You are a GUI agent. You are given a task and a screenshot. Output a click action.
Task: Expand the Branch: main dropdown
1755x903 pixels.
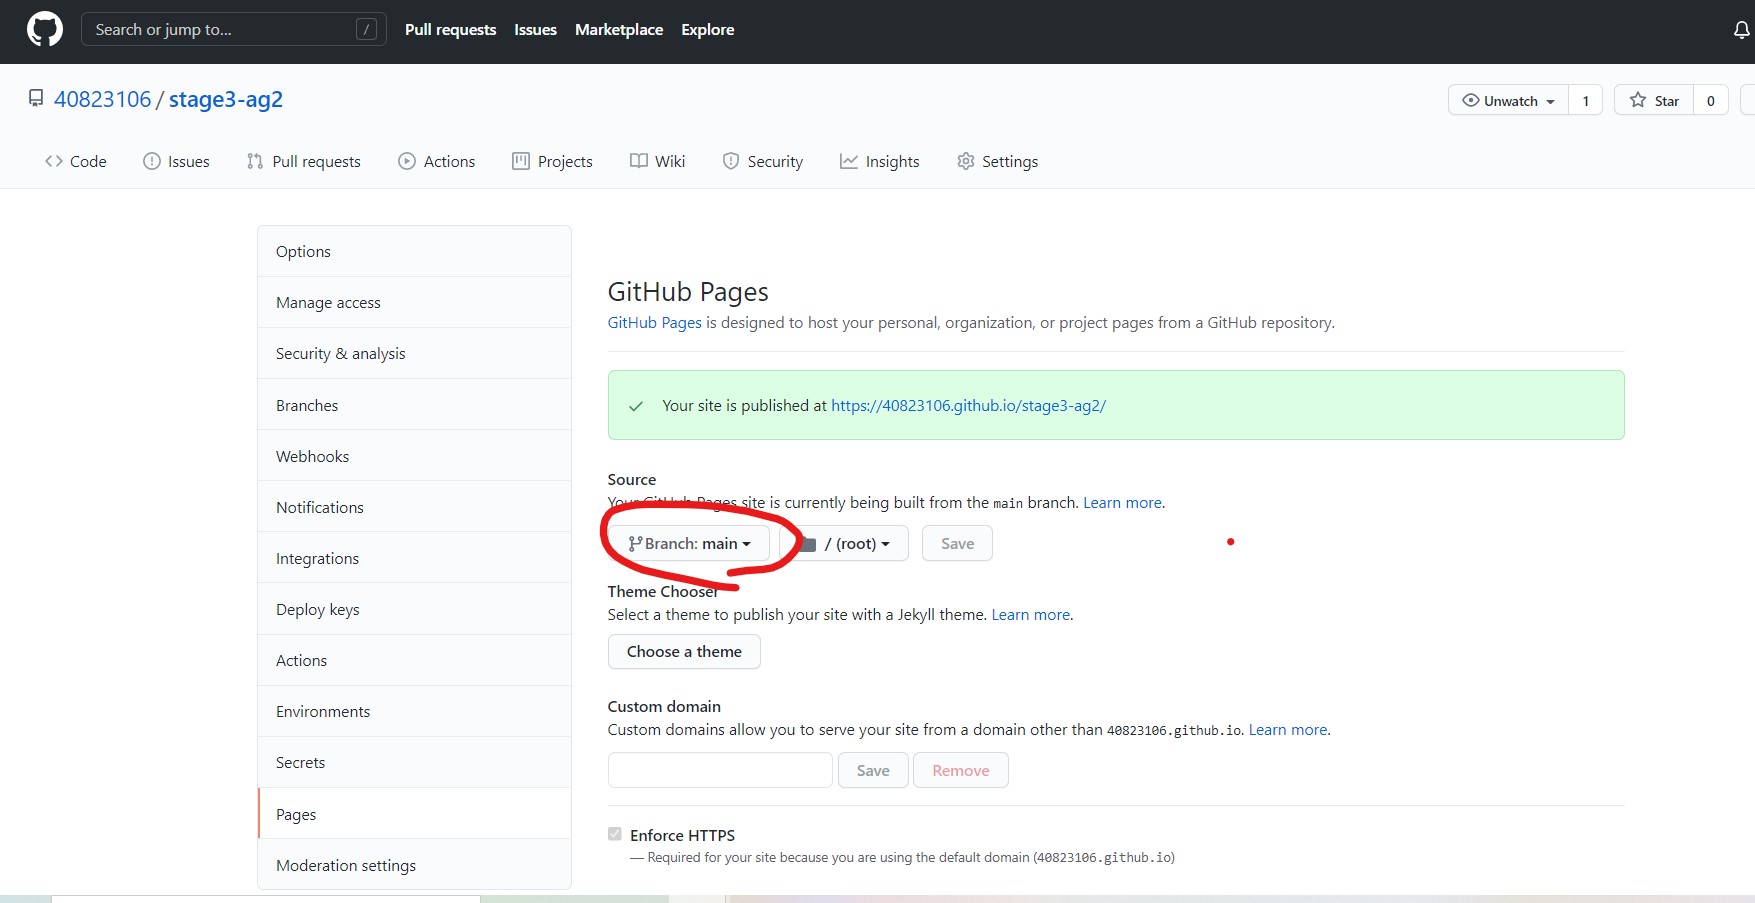point(689,543)
